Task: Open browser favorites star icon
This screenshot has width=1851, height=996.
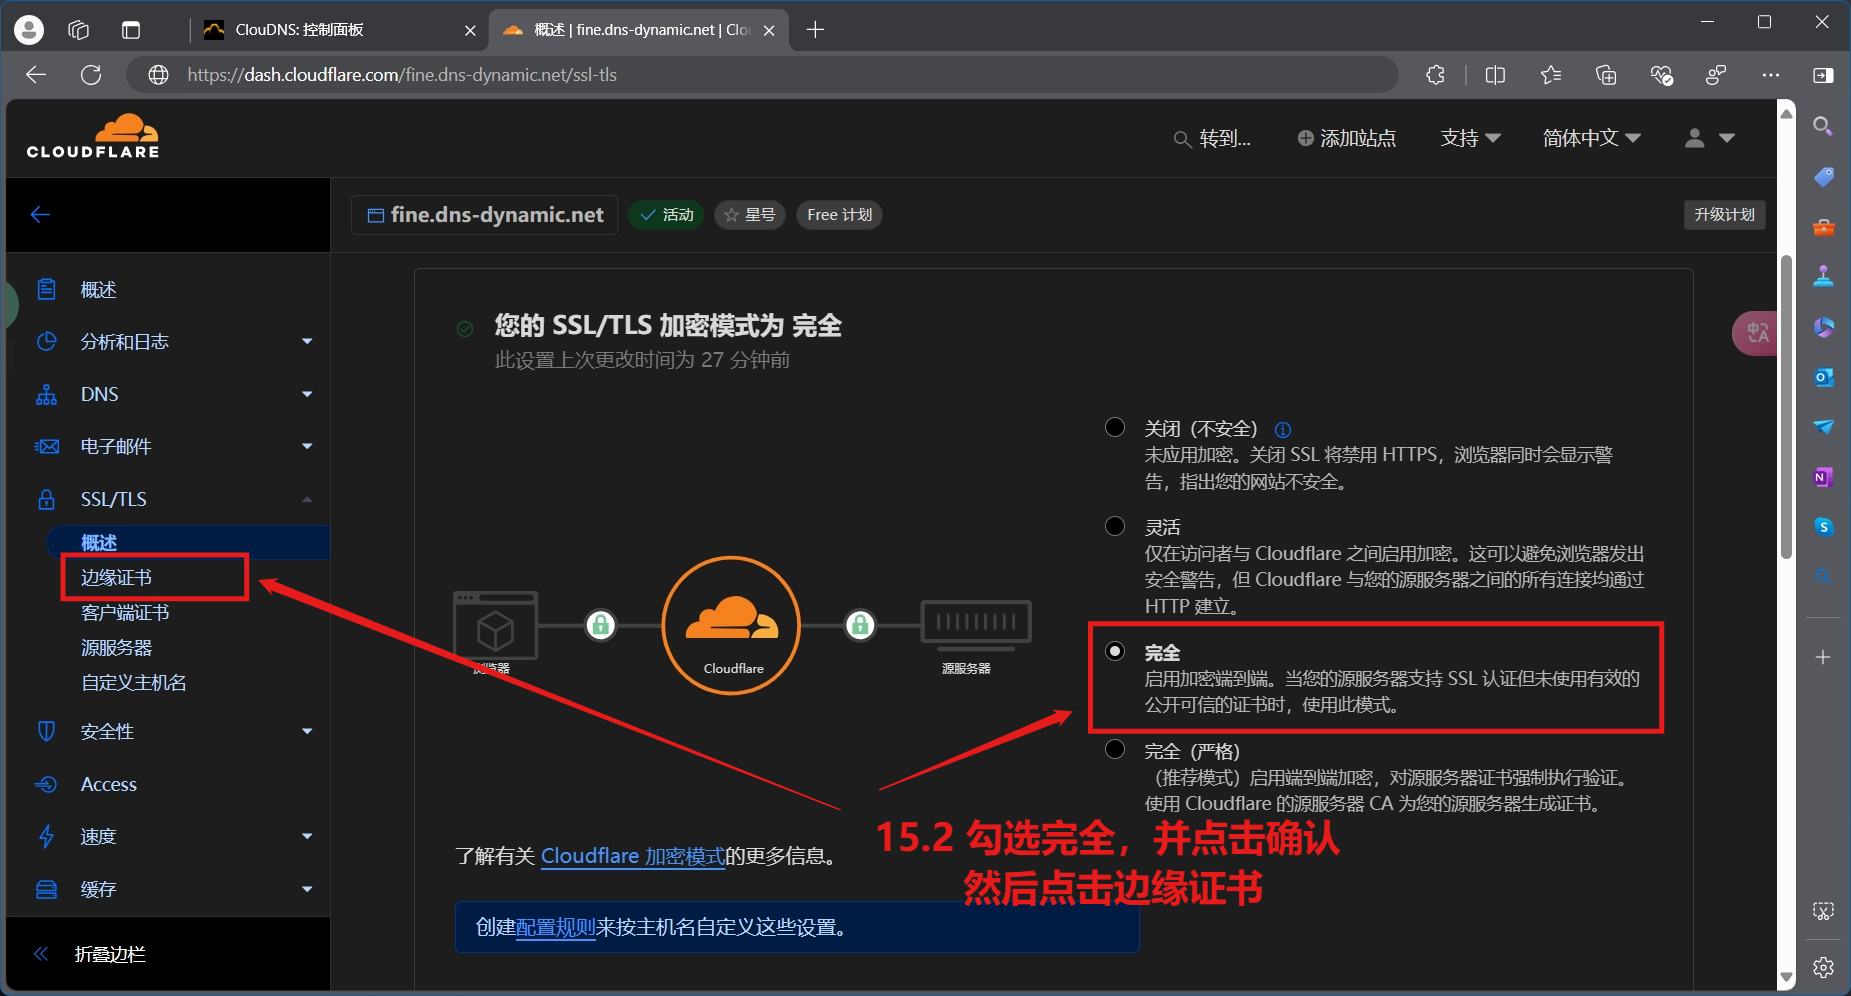Action: point(1551,75)
